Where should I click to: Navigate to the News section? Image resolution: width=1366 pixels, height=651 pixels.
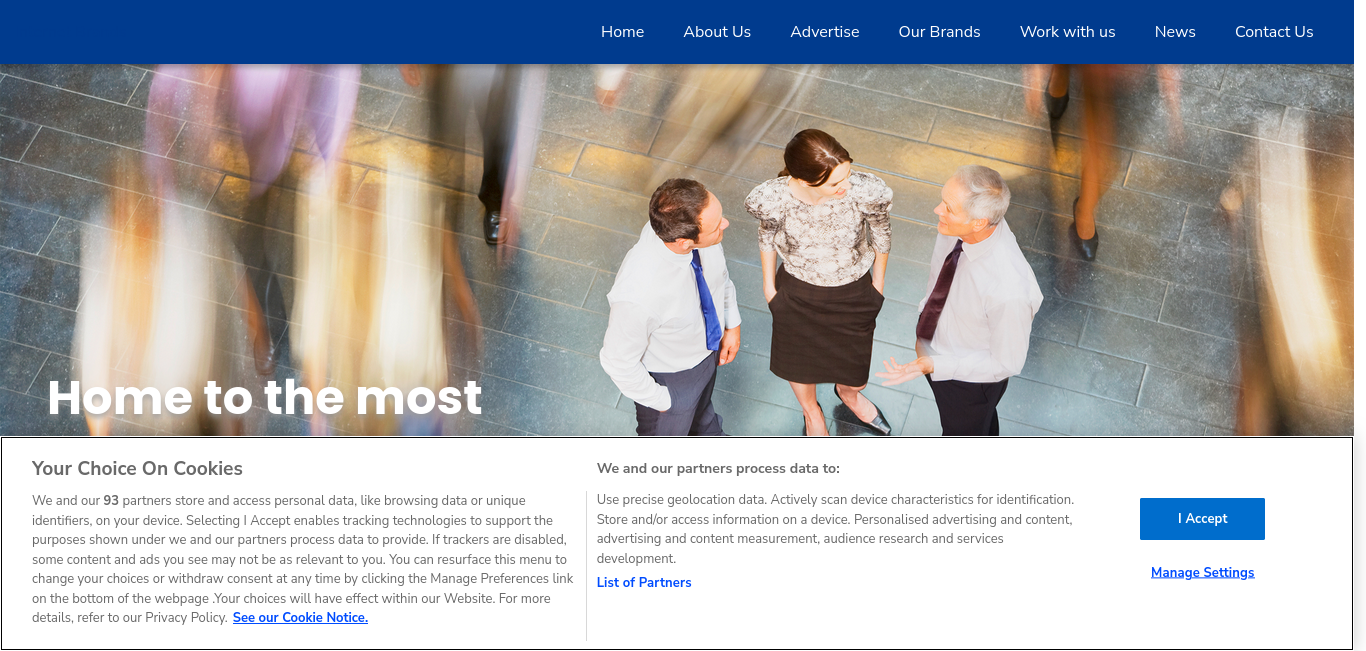pyautogui.click(x=1175, y=32)
